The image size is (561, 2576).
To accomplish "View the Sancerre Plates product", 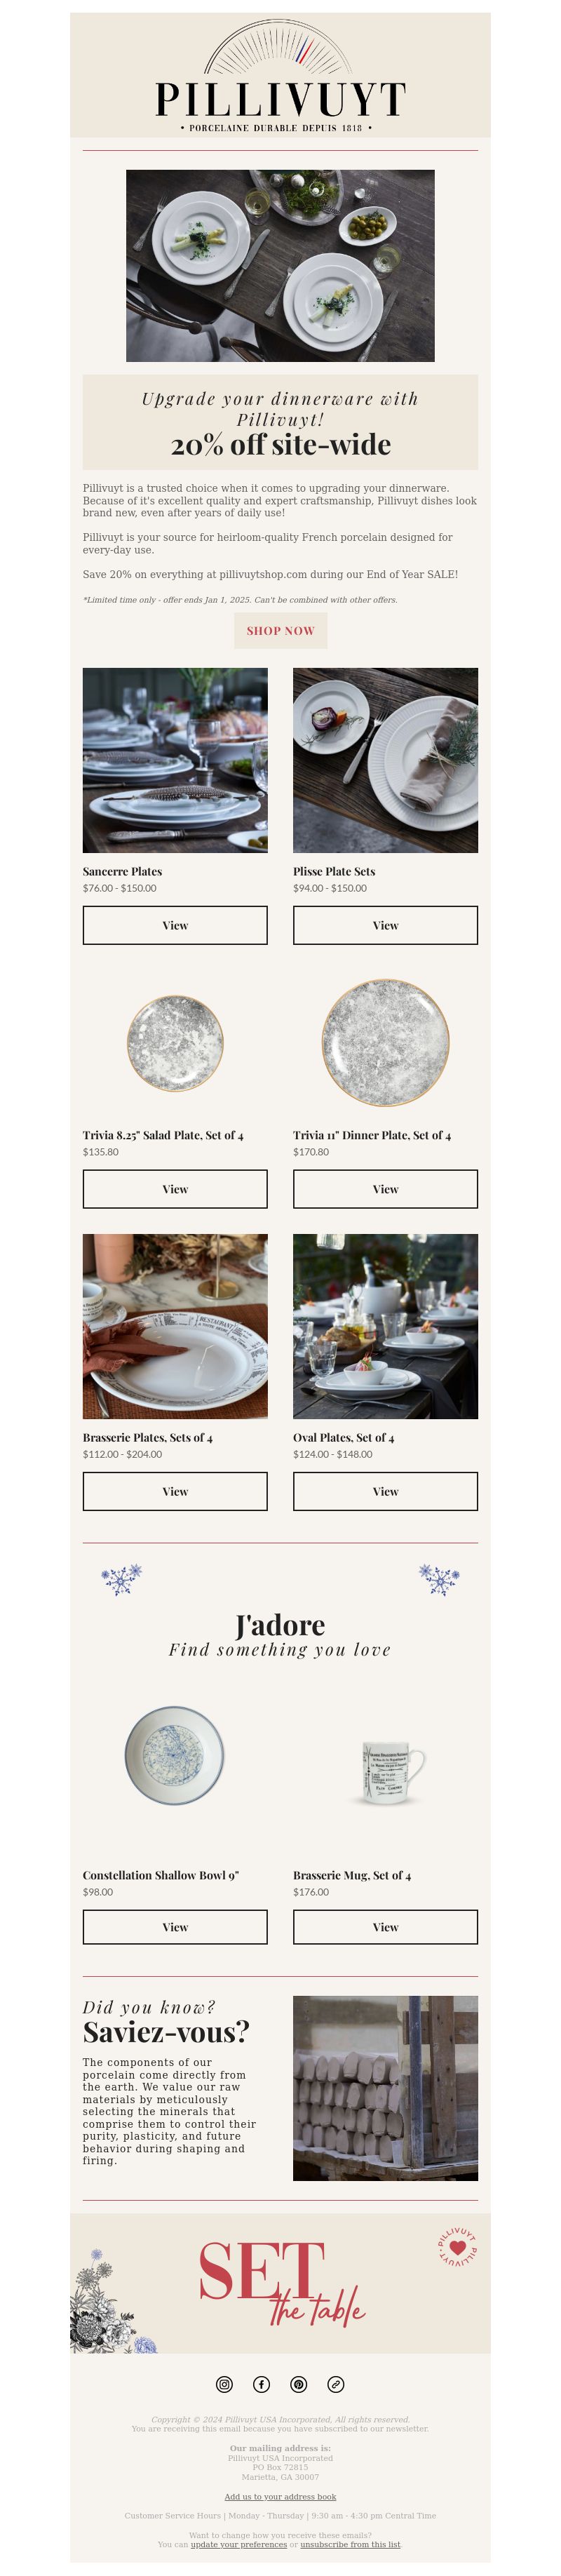I will coord(175,925).
